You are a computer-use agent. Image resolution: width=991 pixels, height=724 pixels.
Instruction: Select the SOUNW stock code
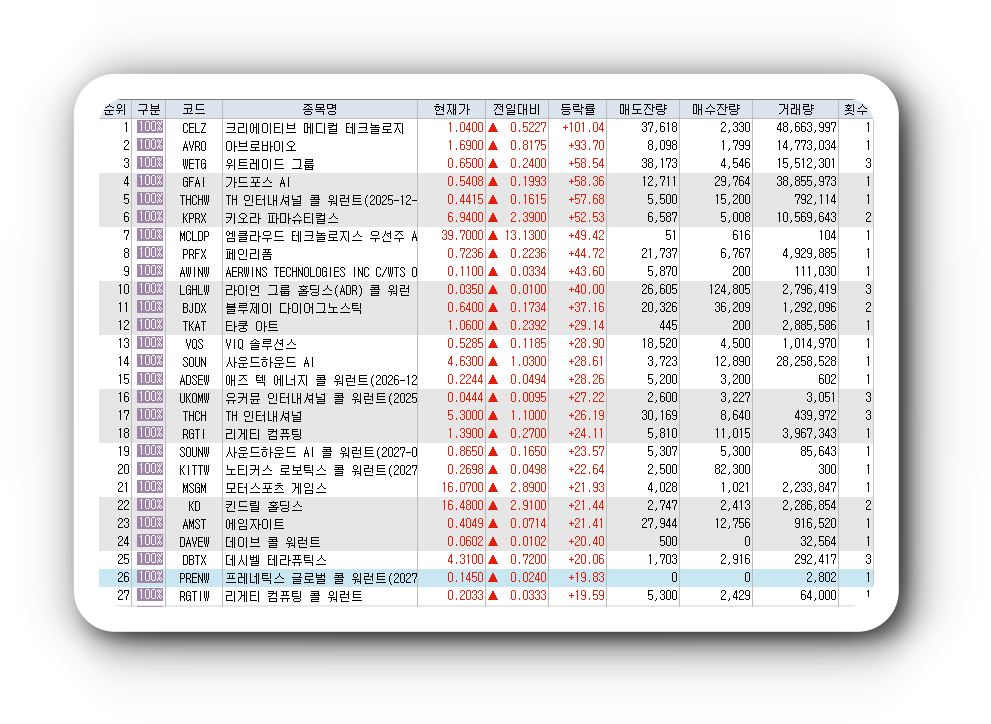(194, 452)
